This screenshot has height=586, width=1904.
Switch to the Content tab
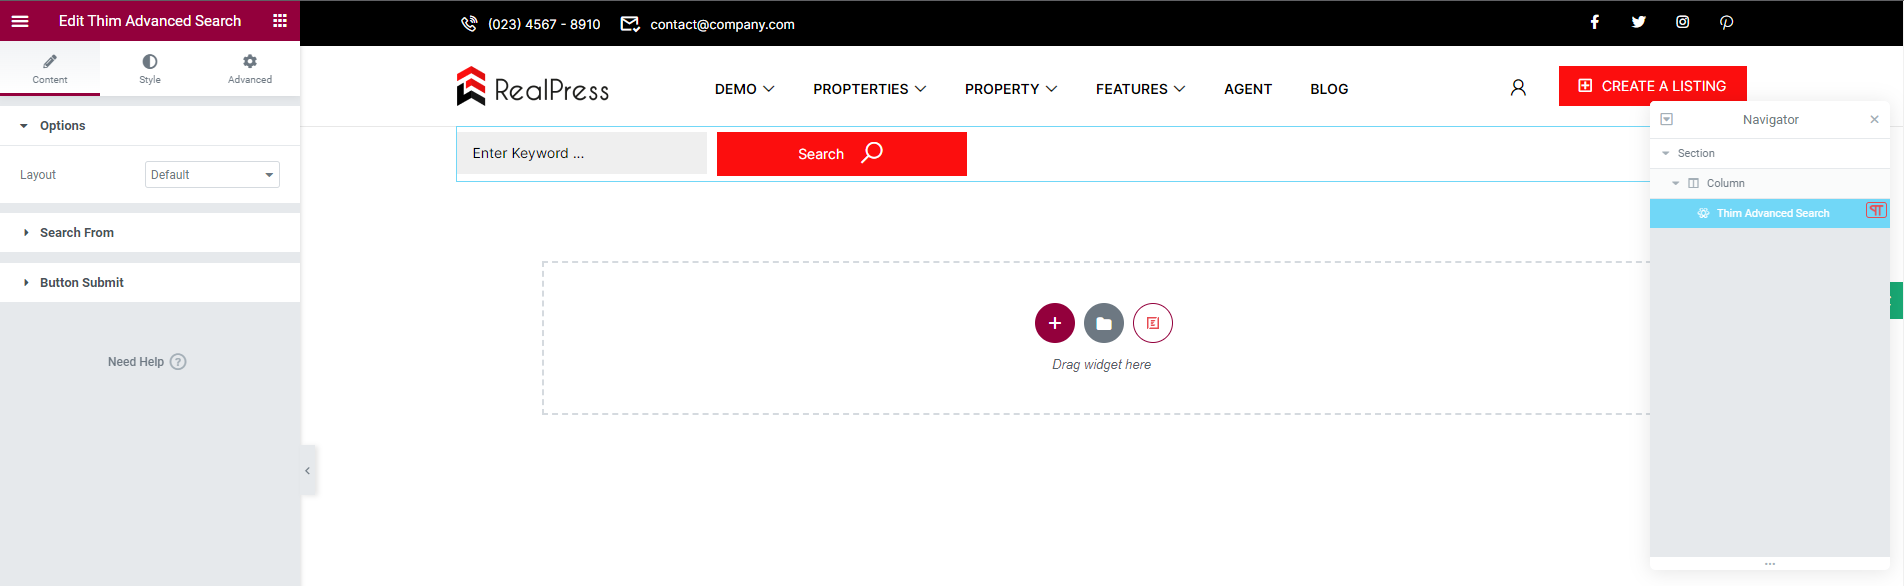coord(50,69)
